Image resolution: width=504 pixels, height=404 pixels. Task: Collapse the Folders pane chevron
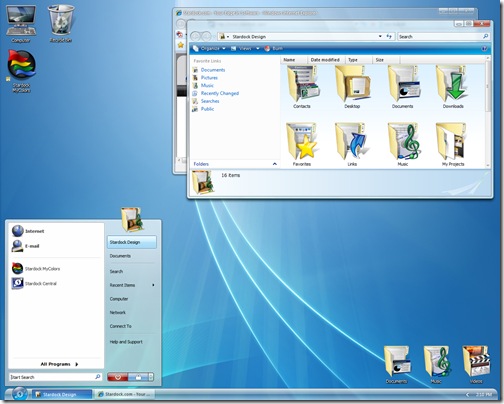click(275, 164)
